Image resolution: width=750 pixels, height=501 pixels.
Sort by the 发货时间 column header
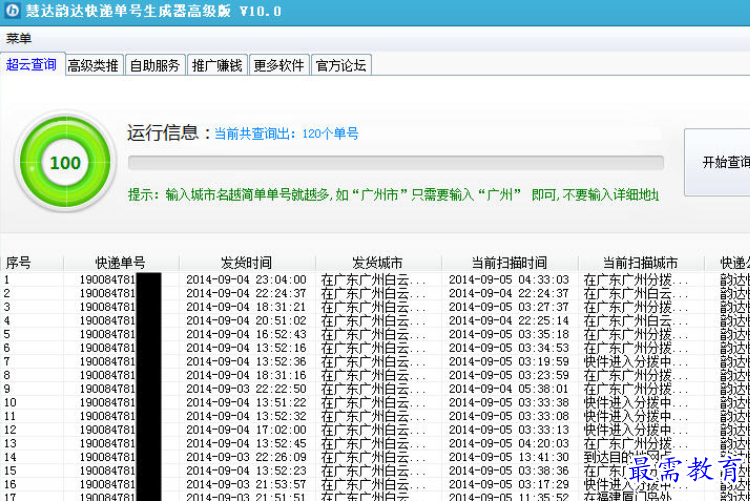[x=247, y=263]
